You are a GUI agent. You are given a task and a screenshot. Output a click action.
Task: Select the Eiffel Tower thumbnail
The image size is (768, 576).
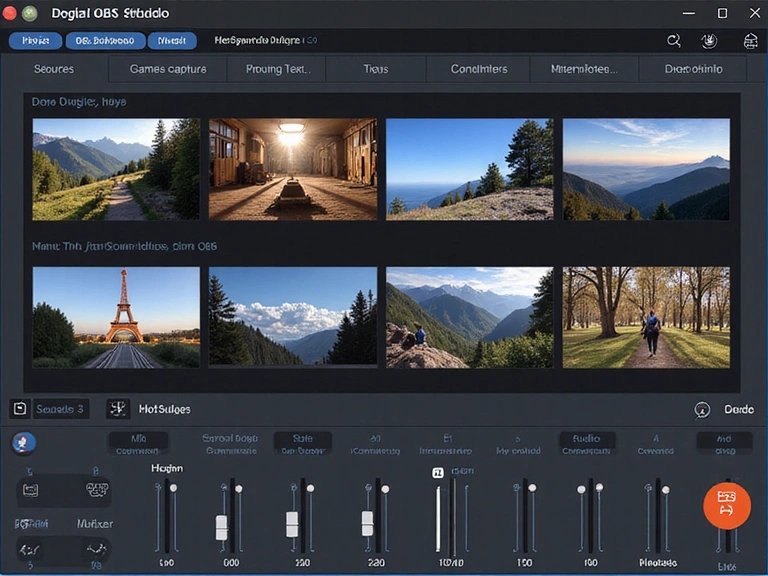coord(116,317)
